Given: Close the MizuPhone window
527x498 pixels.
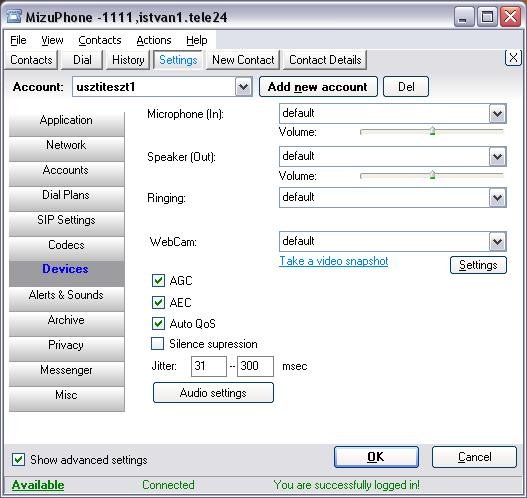Looking at the screenshot, I should click(x=510, y=17).
